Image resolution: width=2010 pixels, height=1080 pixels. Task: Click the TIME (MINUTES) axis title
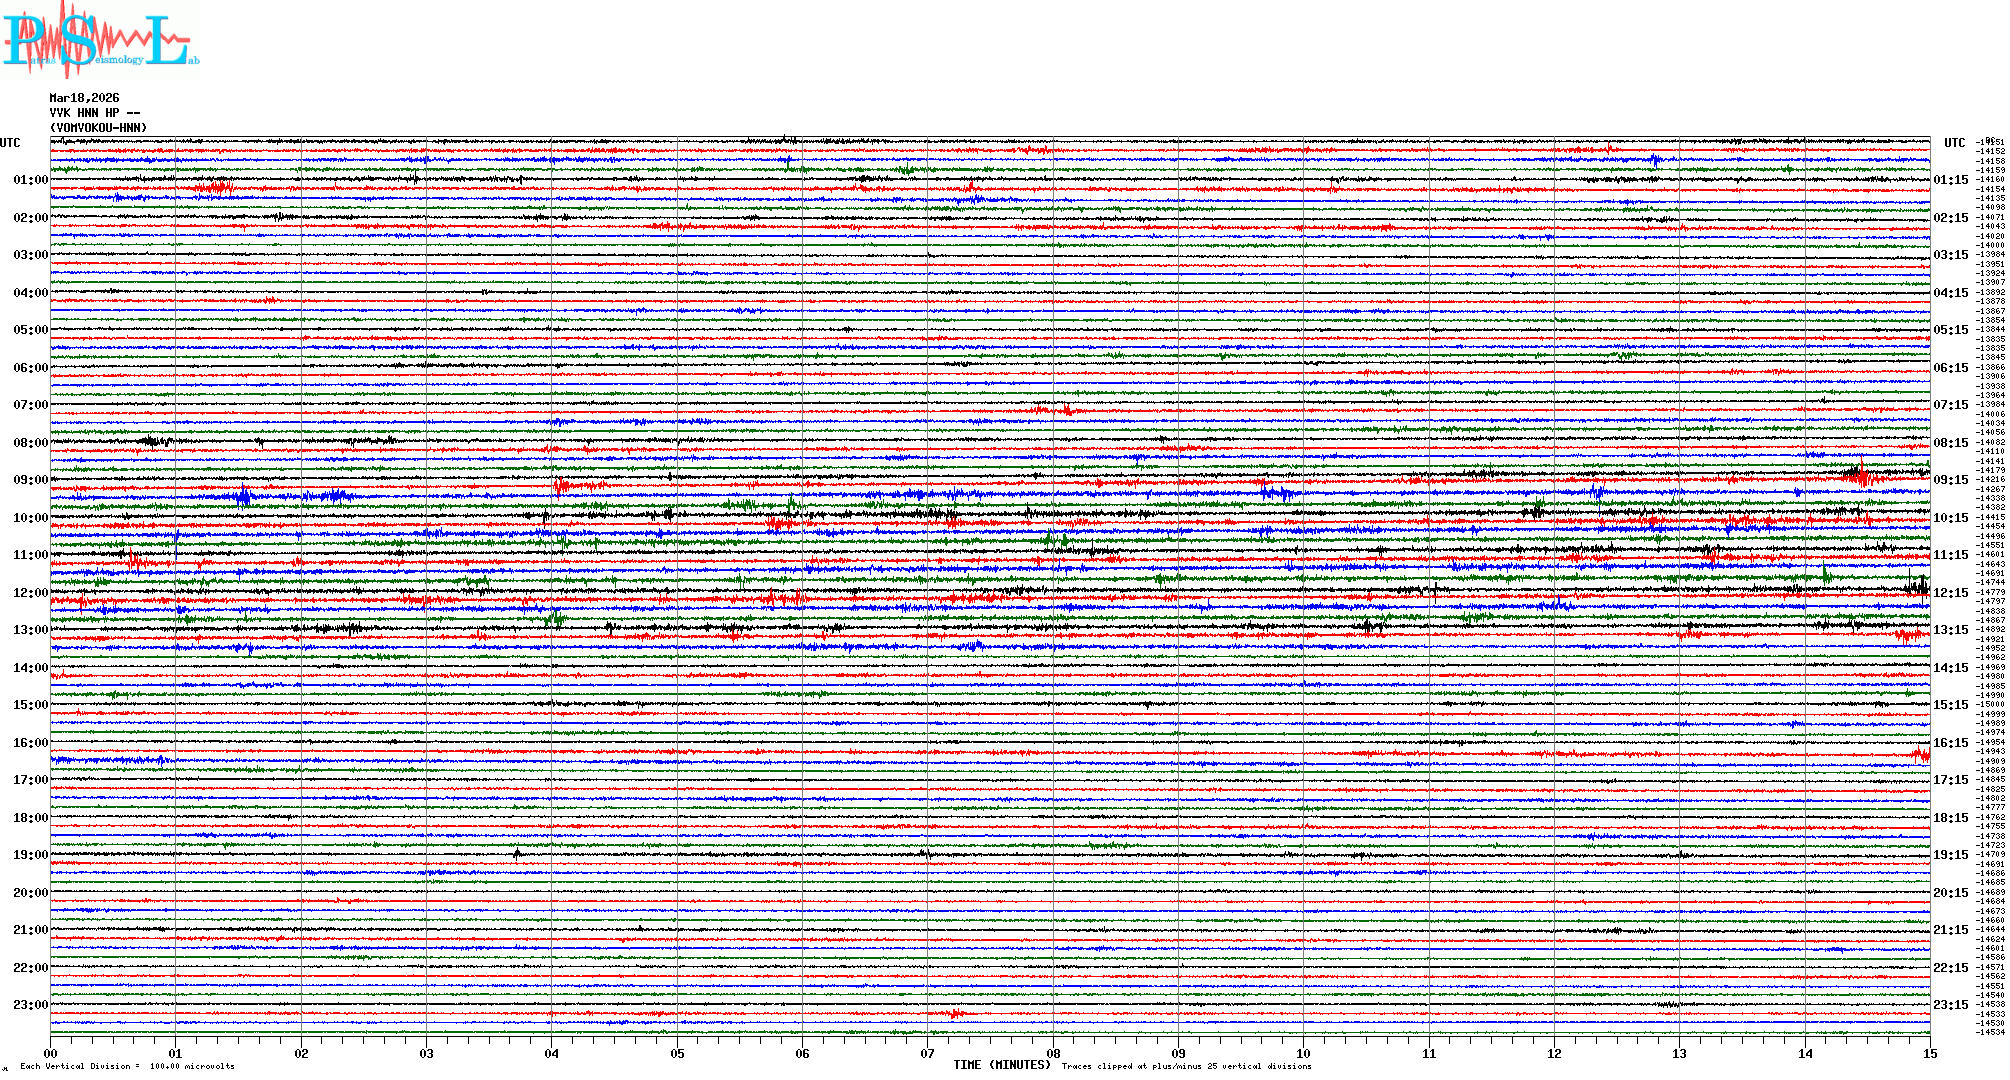[1002, 1065]
